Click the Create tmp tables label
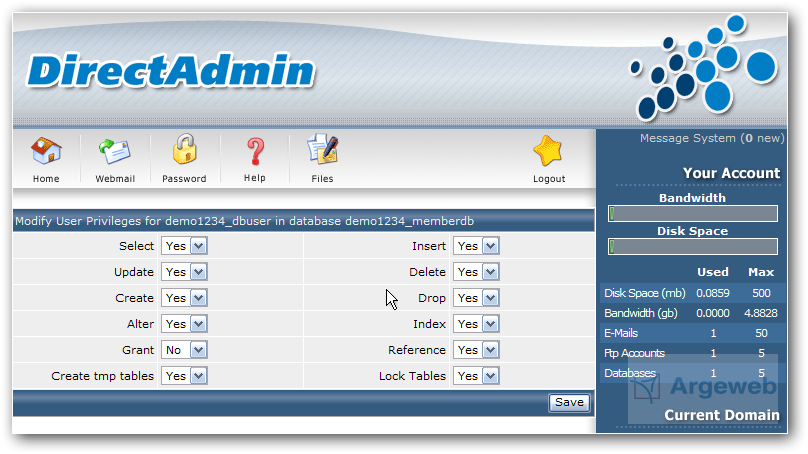 click(x=103, y=376)
